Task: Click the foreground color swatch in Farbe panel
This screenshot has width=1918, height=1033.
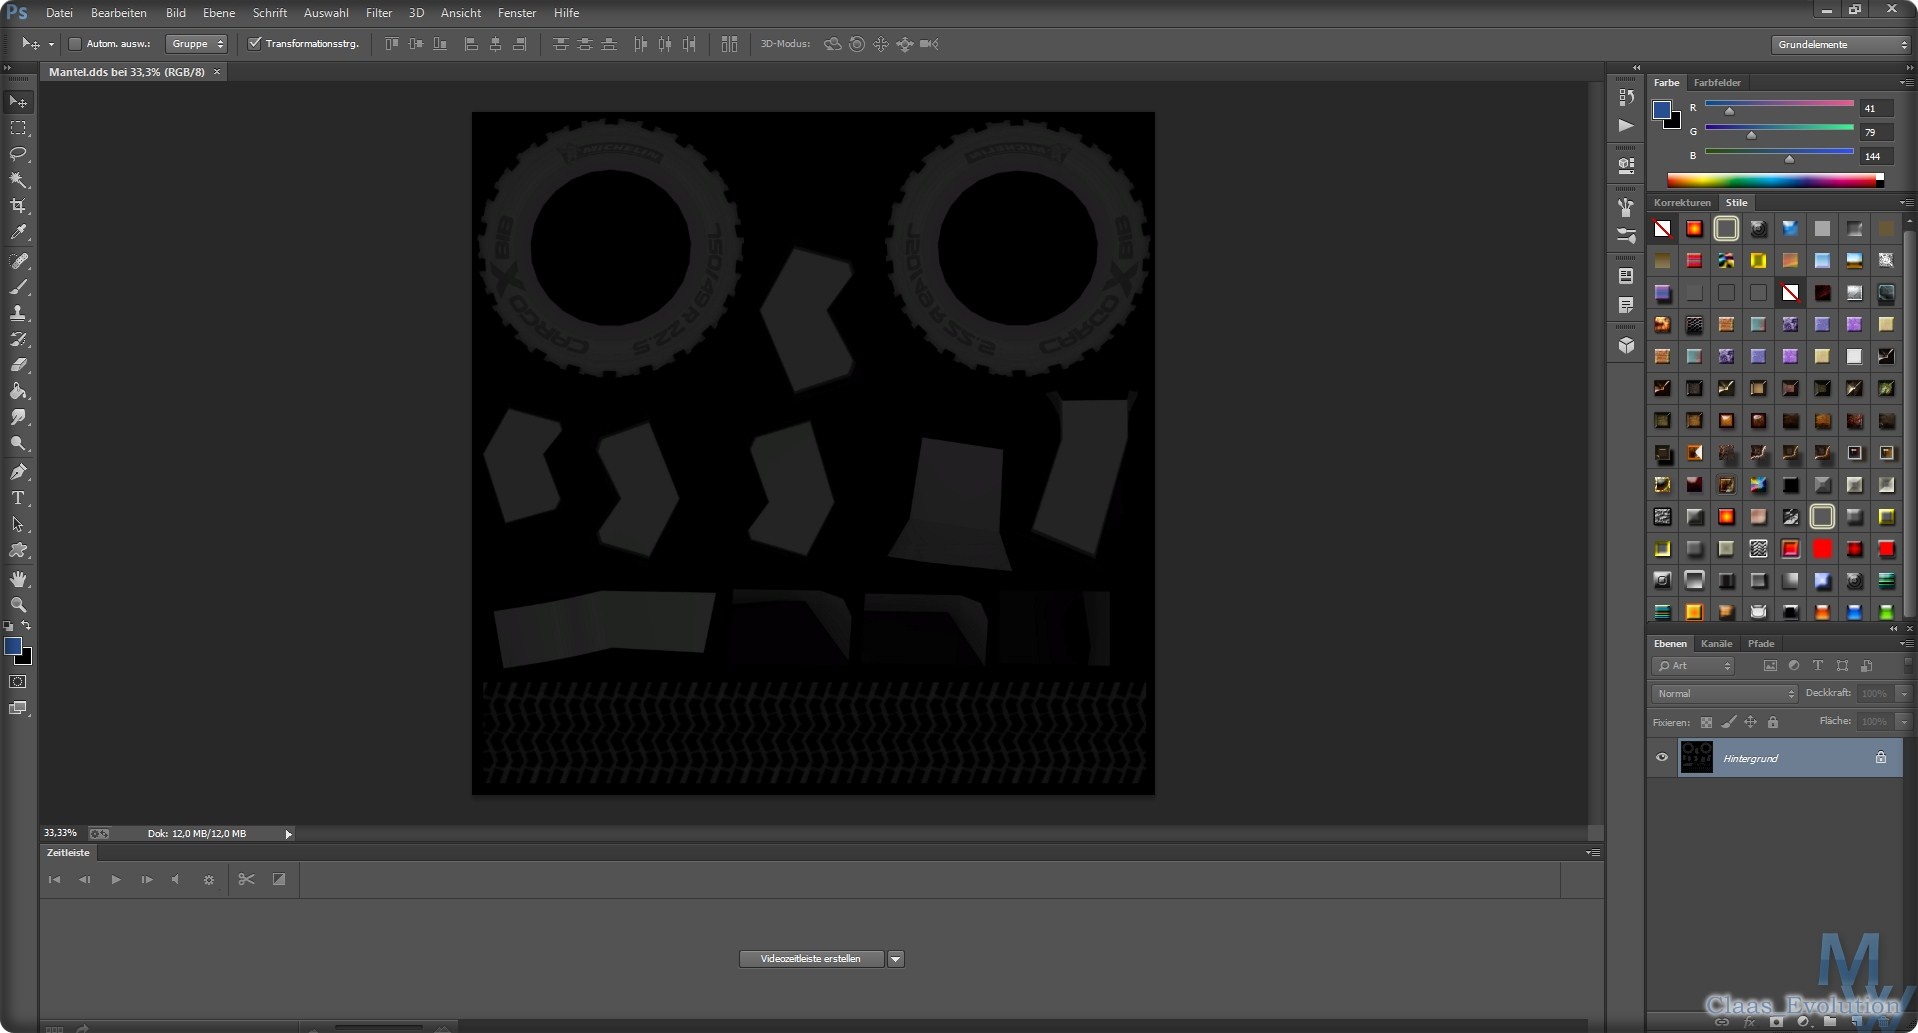Action: (x=1662, y=110)
